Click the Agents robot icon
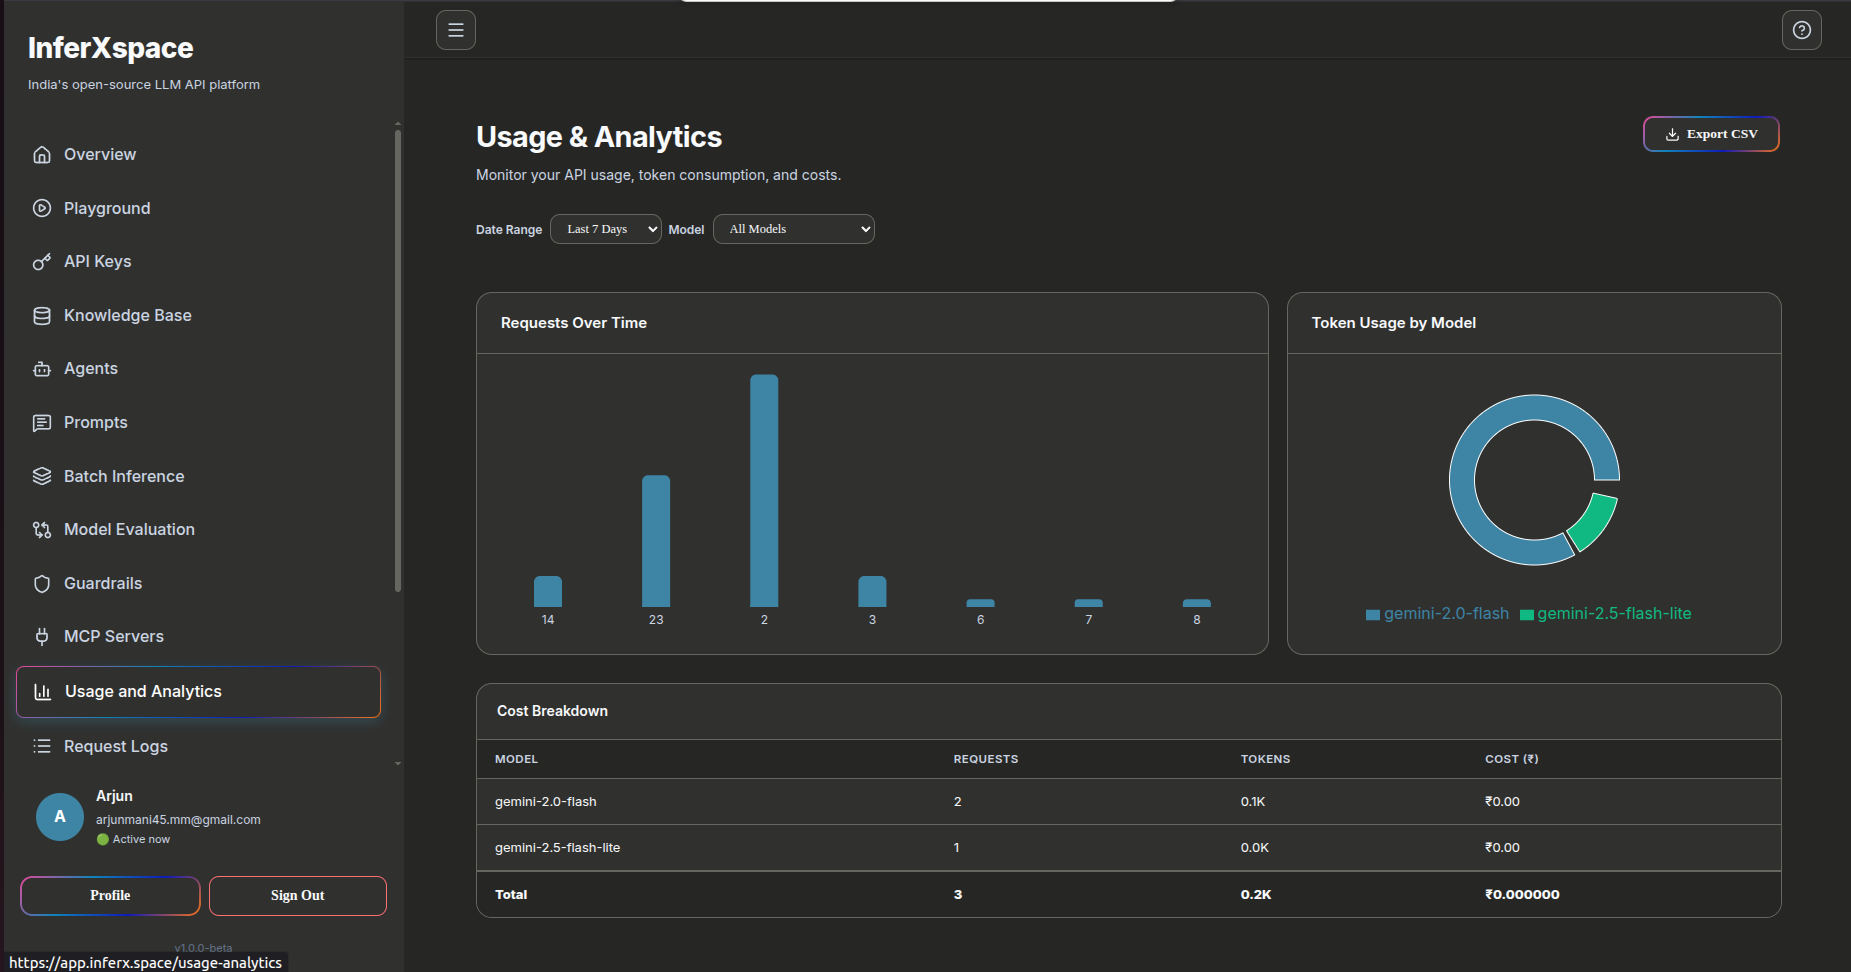The height and width of the screenshot is (972, 1851). tap(42, 369)
